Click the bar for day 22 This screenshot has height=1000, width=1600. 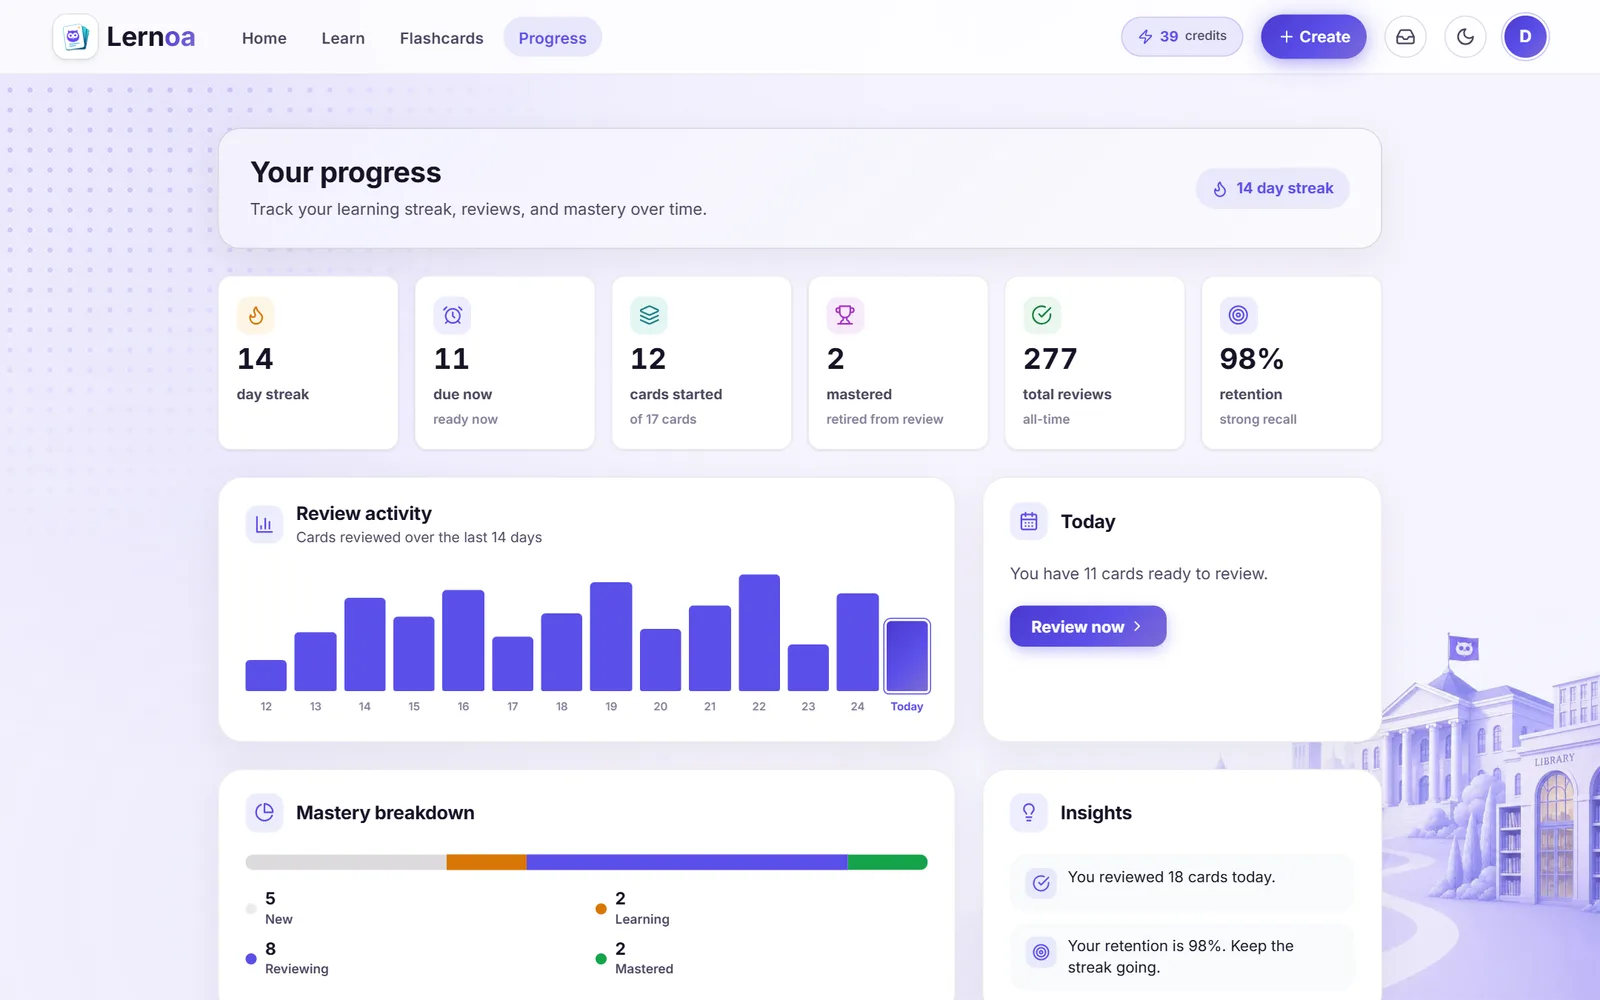[759, 633]
